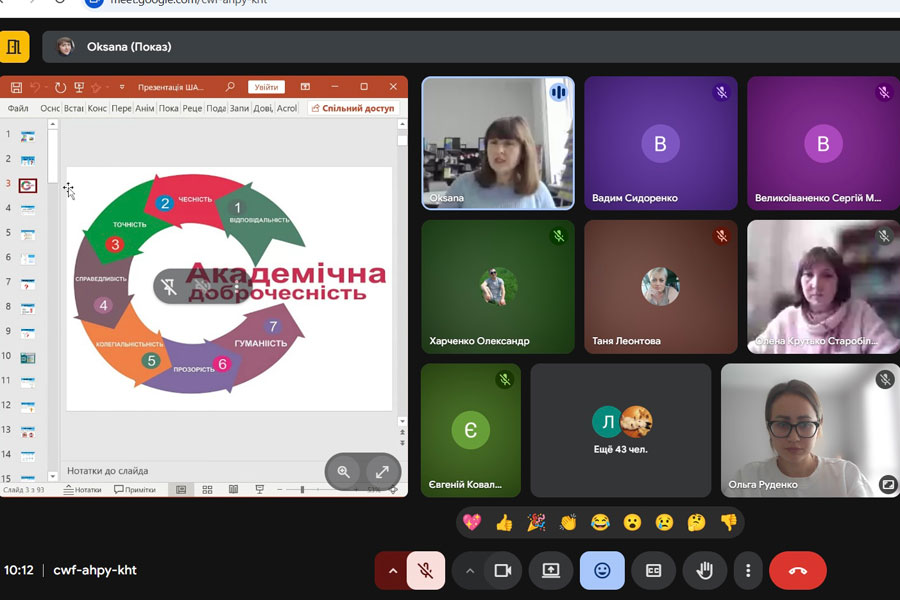Toggle the camera button

click(x=503, y=571)
